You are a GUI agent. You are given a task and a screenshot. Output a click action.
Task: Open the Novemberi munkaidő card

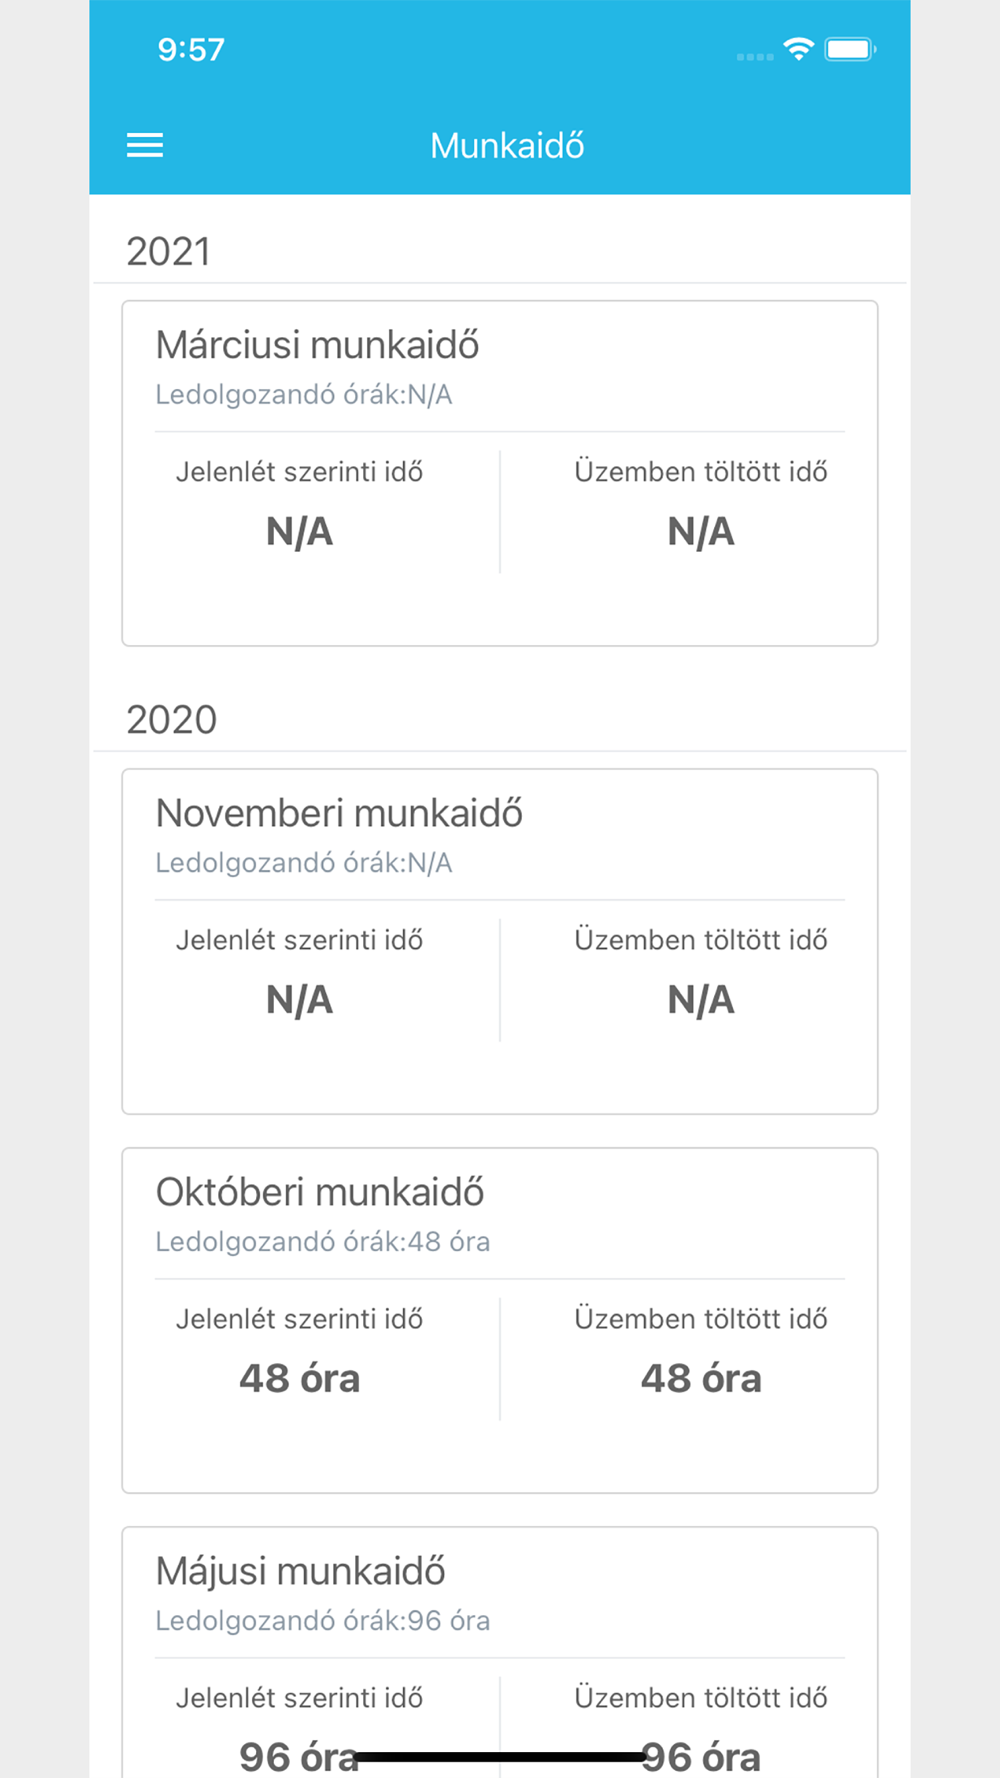[x=500, y=941]
